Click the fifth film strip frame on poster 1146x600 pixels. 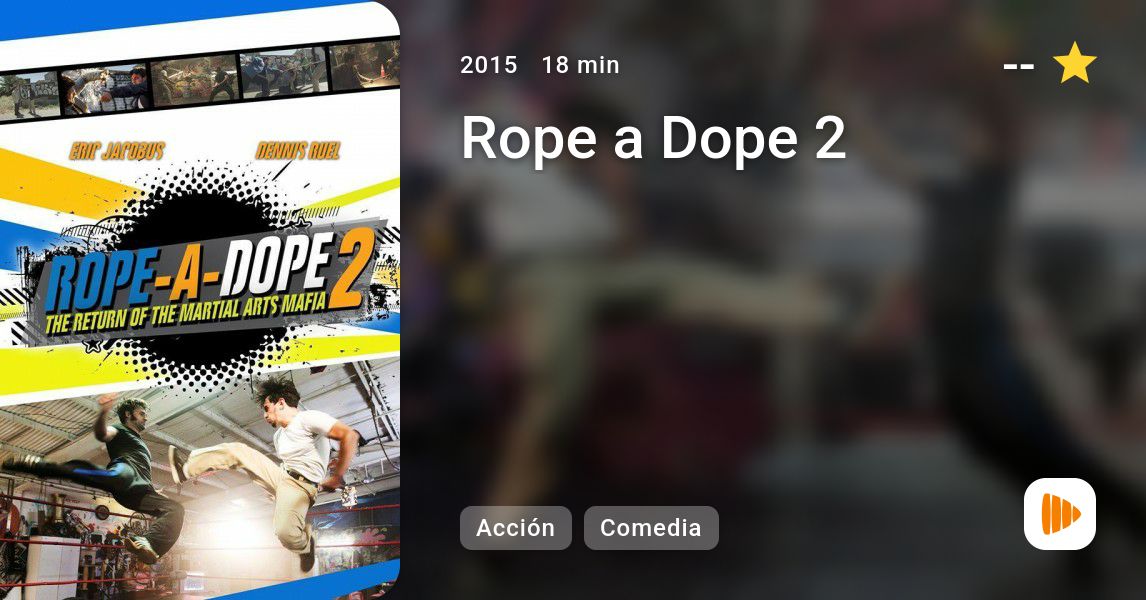pos(364,64)
